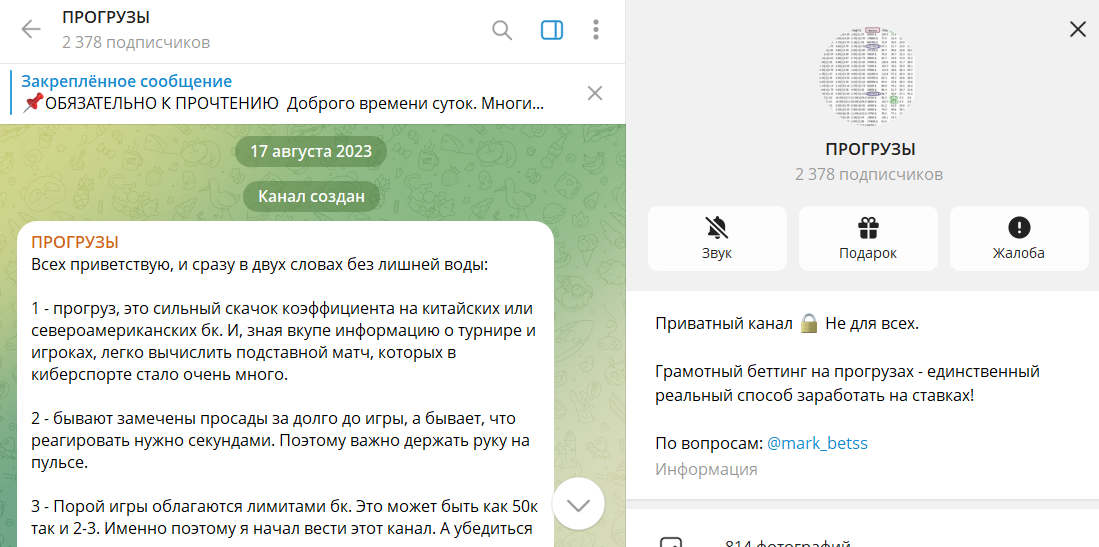Open the @mark_betss contact link
1099x547 pixels.
(x=817, y=443)
